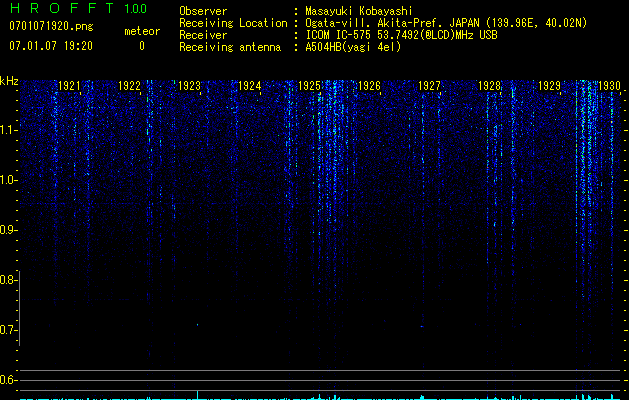The width and height of the screenshot is (629, 400).
Task: Click the cyan amplitude spike below 1923
Action: [x=197, y=394]
